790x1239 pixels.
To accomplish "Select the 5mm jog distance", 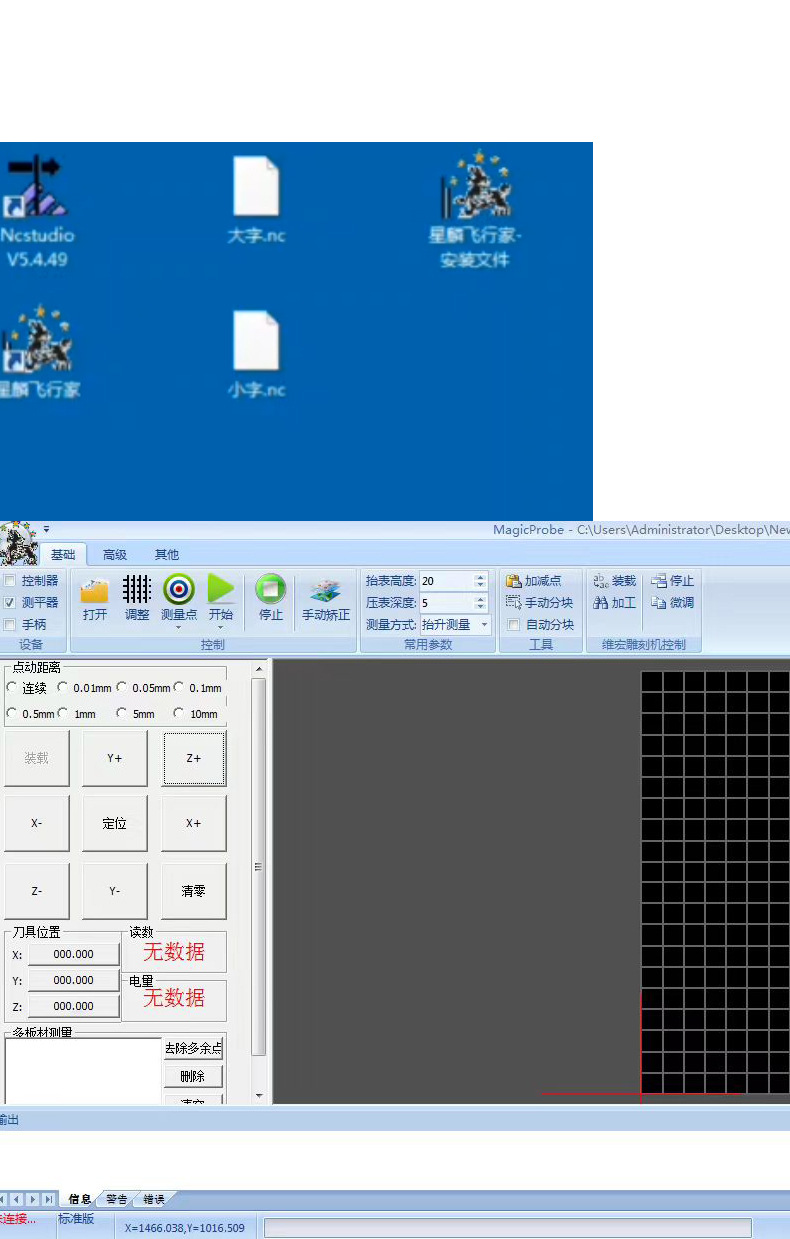I will click(122, 714).
